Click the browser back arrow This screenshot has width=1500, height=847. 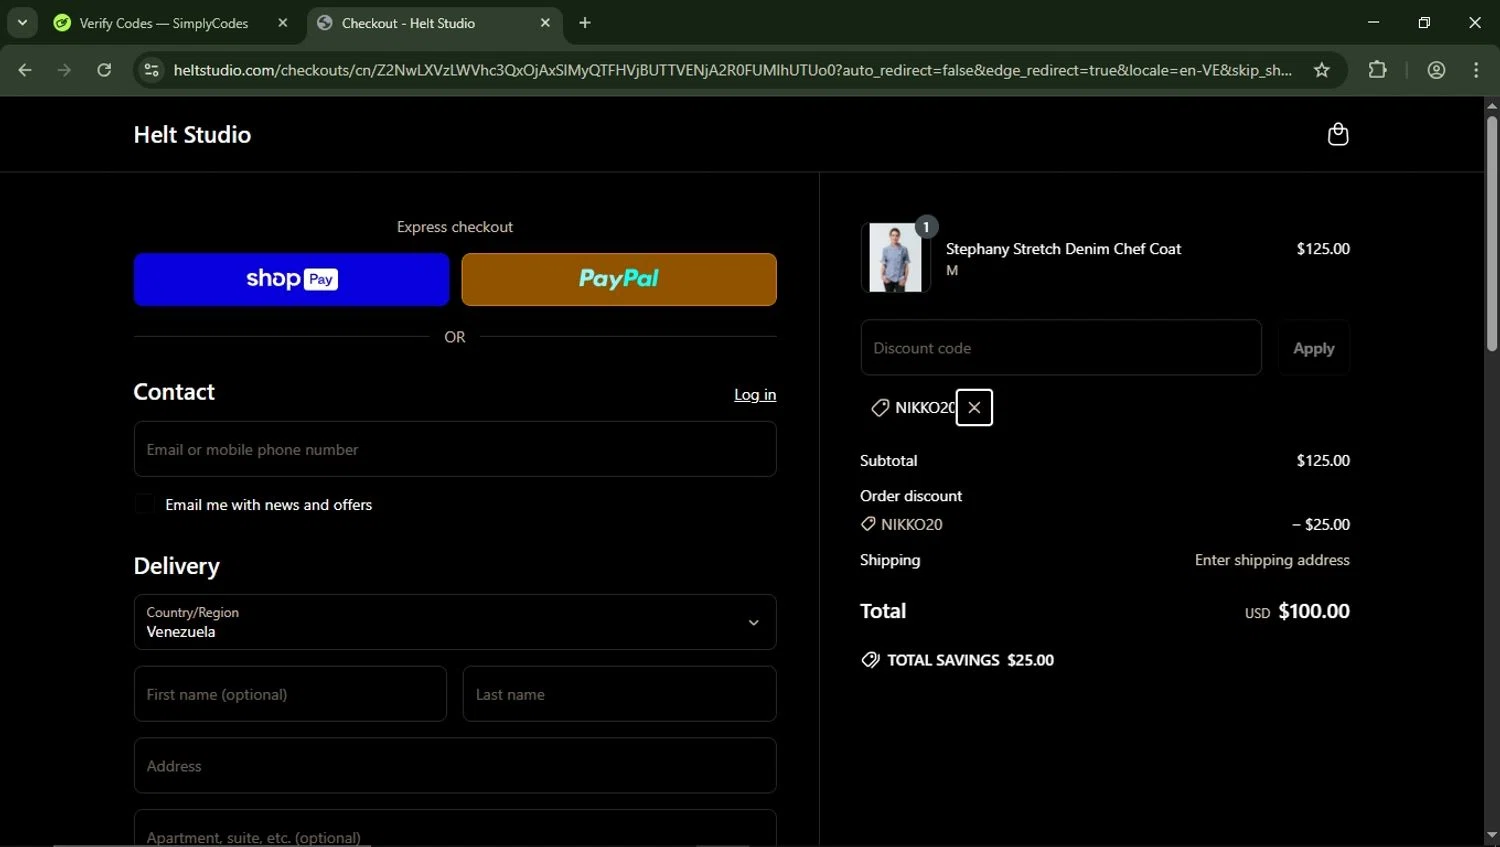pos(25,70)
